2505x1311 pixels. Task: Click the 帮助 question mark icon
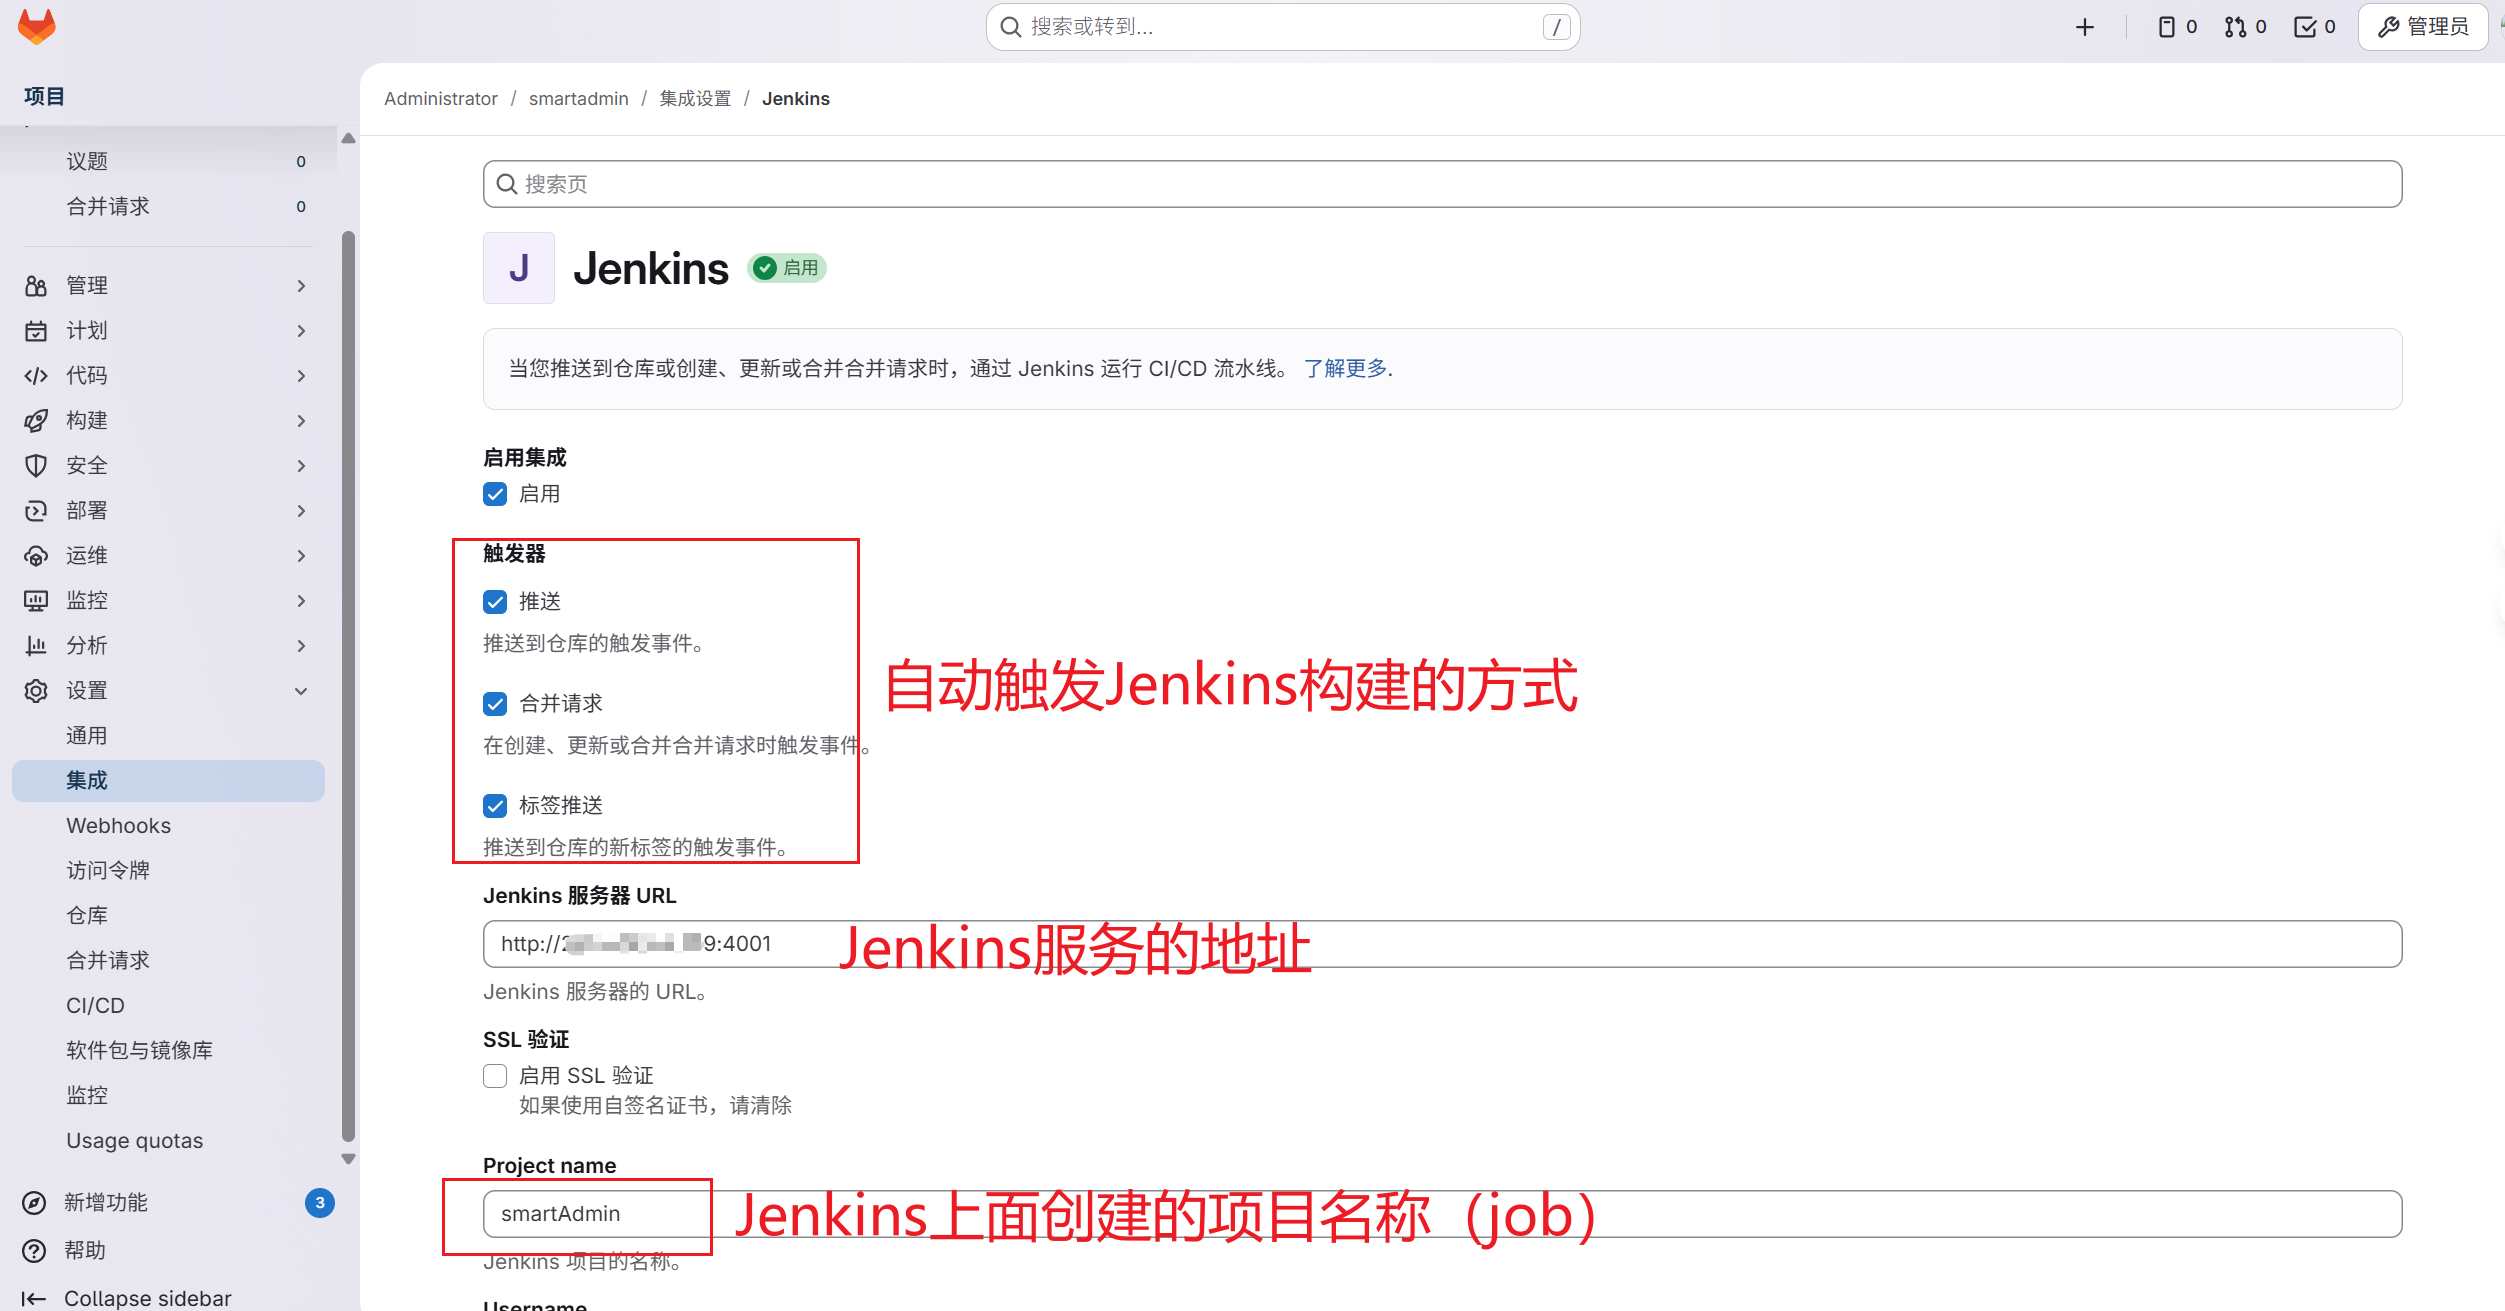point(34,1251)
